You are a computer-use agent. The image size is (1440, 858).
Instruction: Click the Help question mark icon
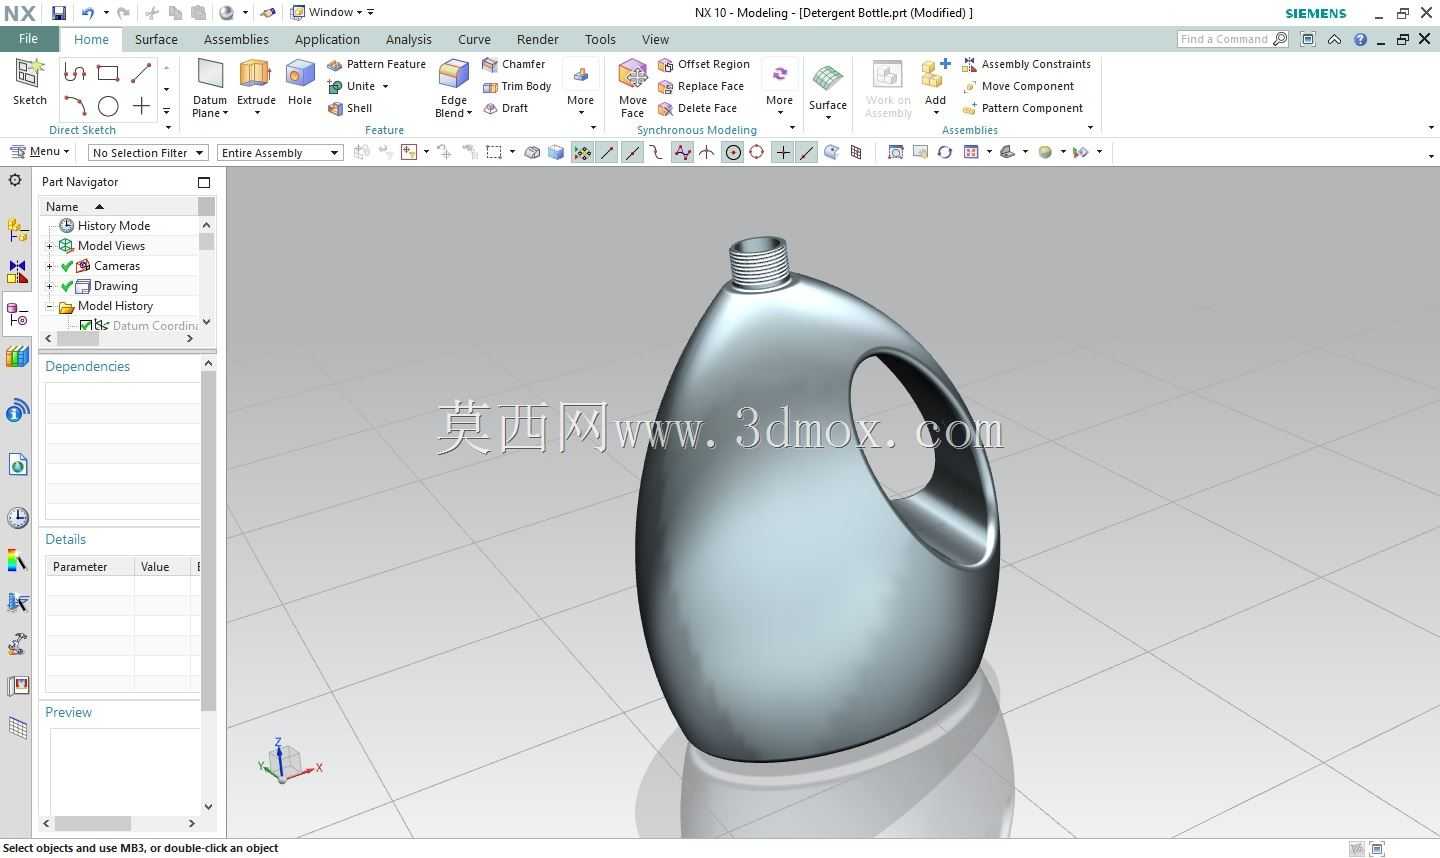tap(1360, 40)
